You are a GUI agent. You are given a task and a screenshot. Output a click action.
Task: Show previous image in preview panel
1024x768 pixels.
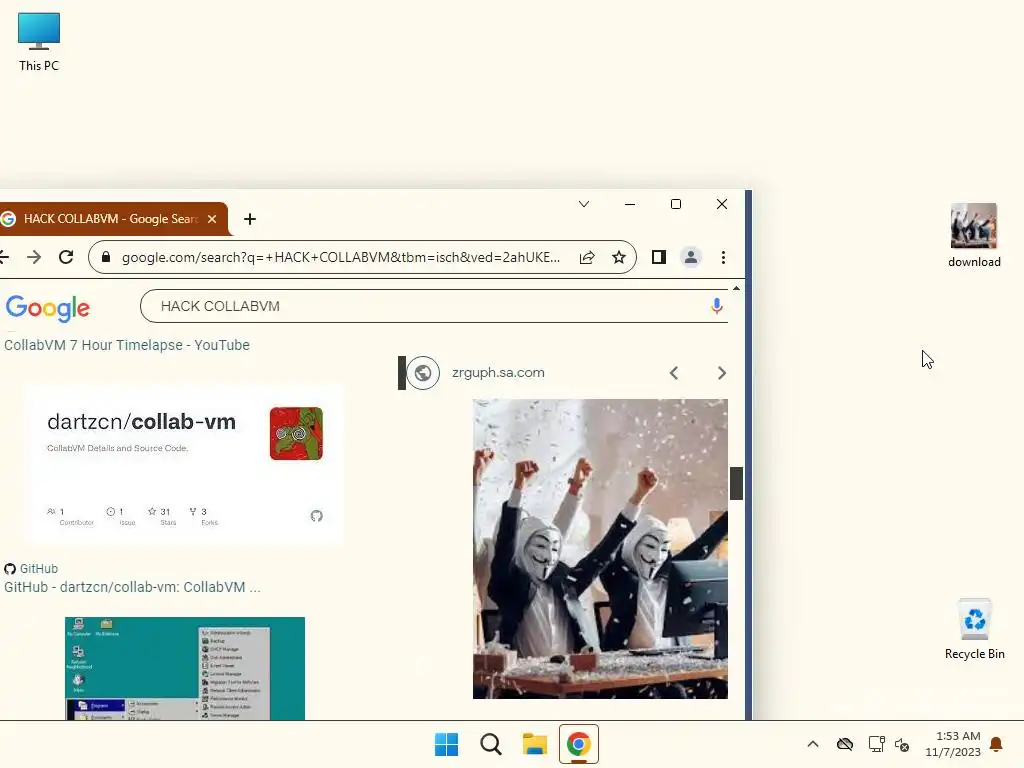pyautogui.click(x=674, y=373)
